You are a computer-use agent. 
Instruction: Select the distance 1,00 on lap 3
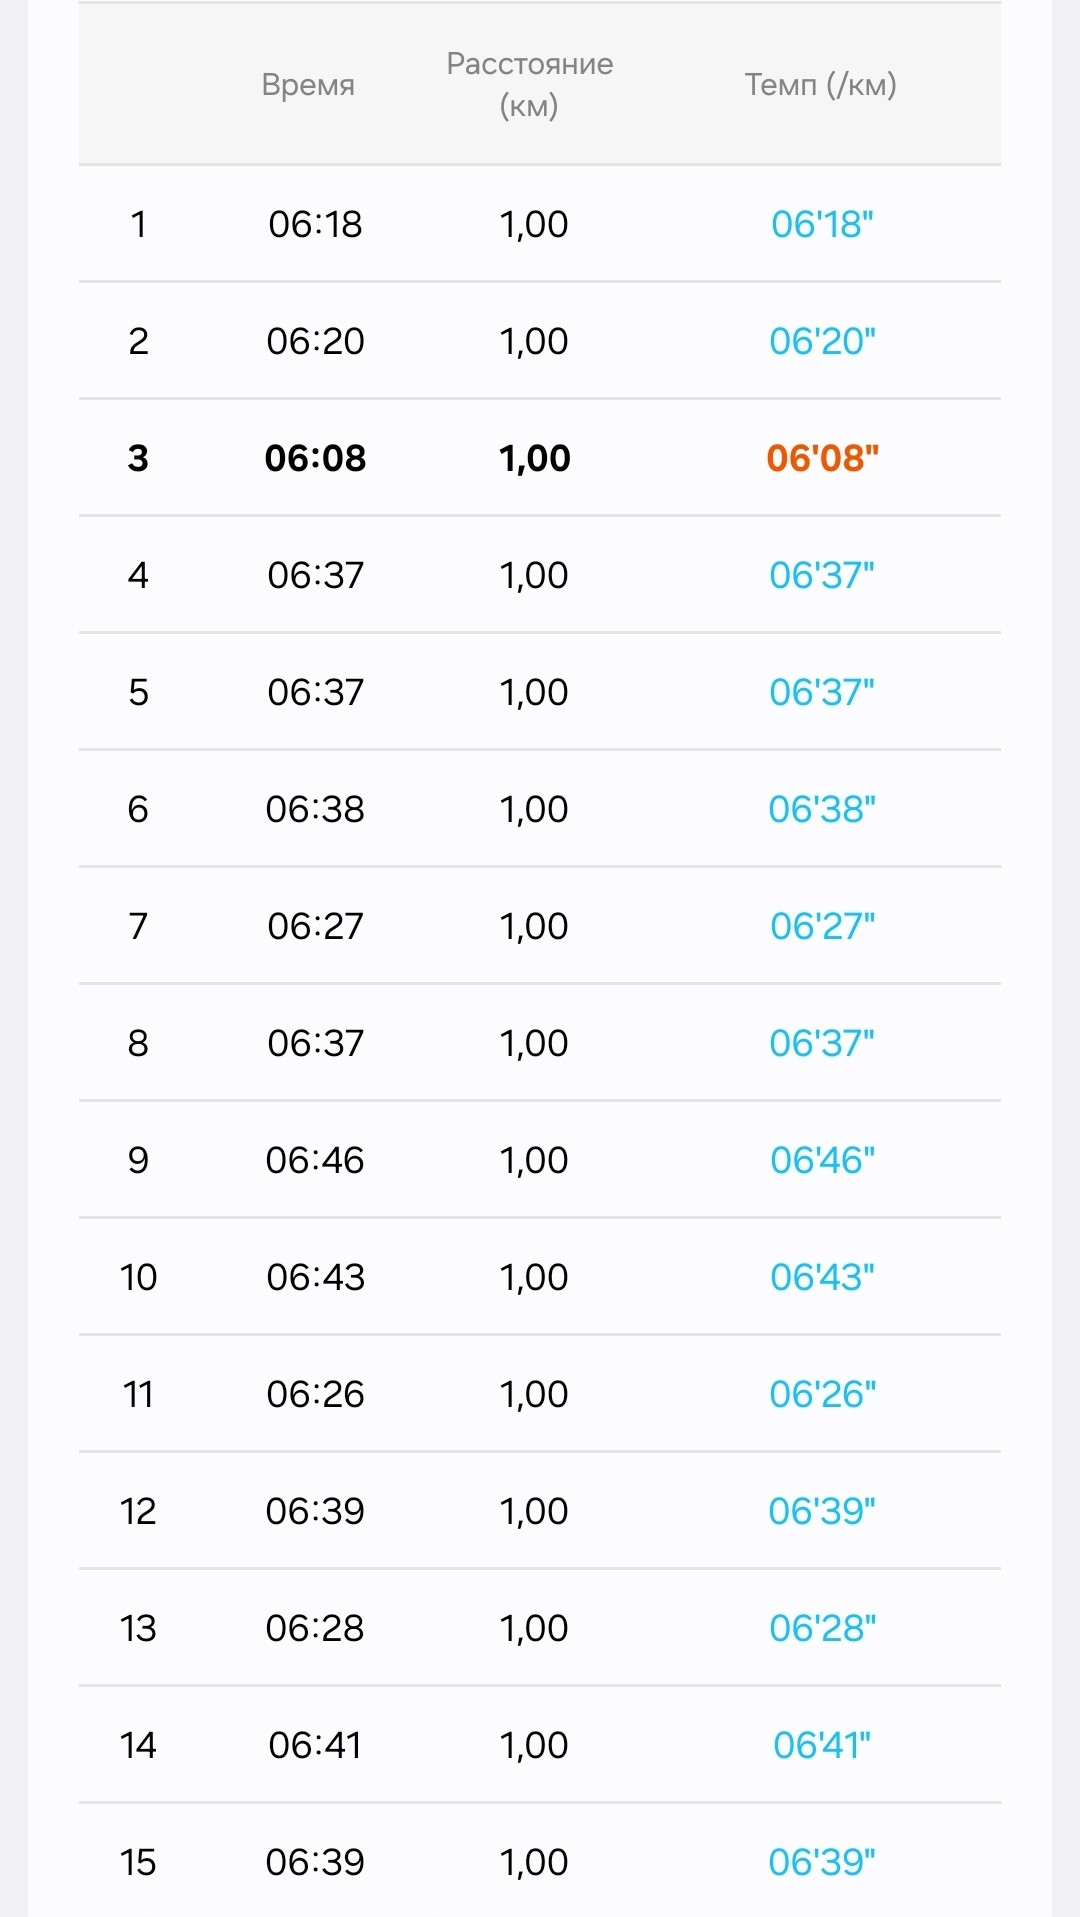(x=534, y=458)
